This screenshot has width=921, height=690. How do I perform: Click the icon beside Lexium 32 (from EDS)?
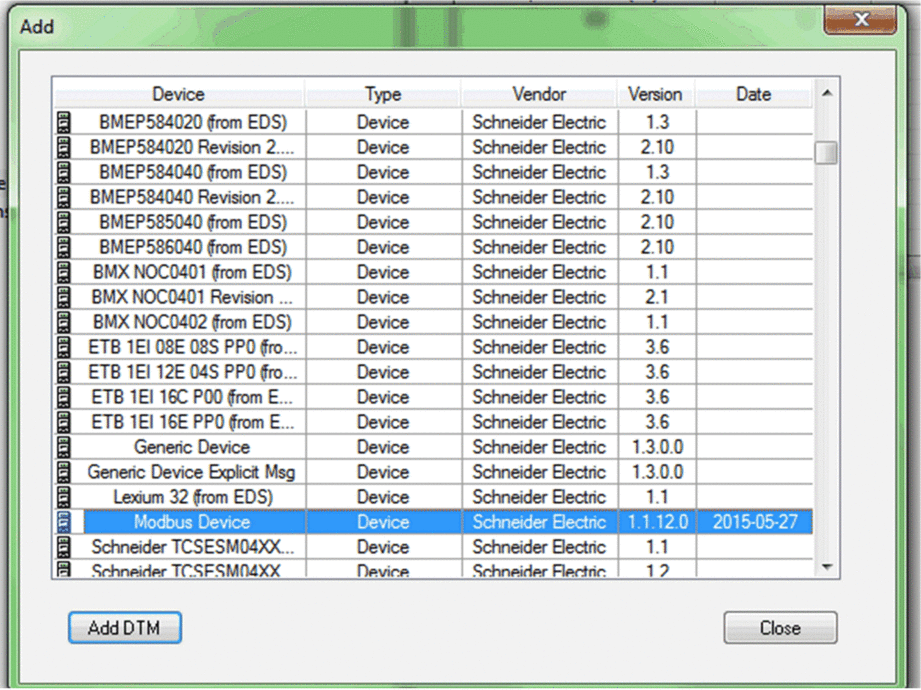pos(63,496)
